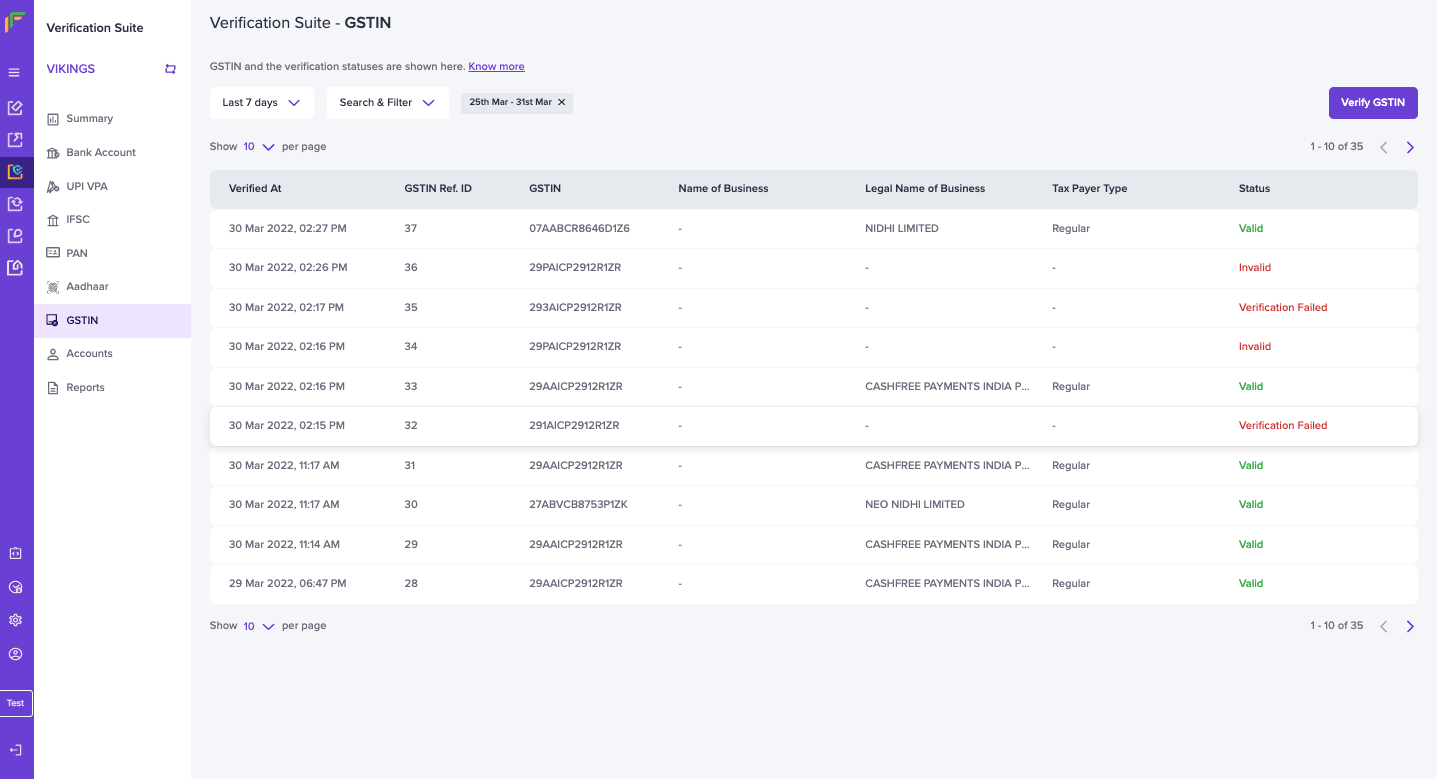Screen dimensions: 1437x779
Task: Click the house-shaped square icon in the rail
Action: coord(15,267)
